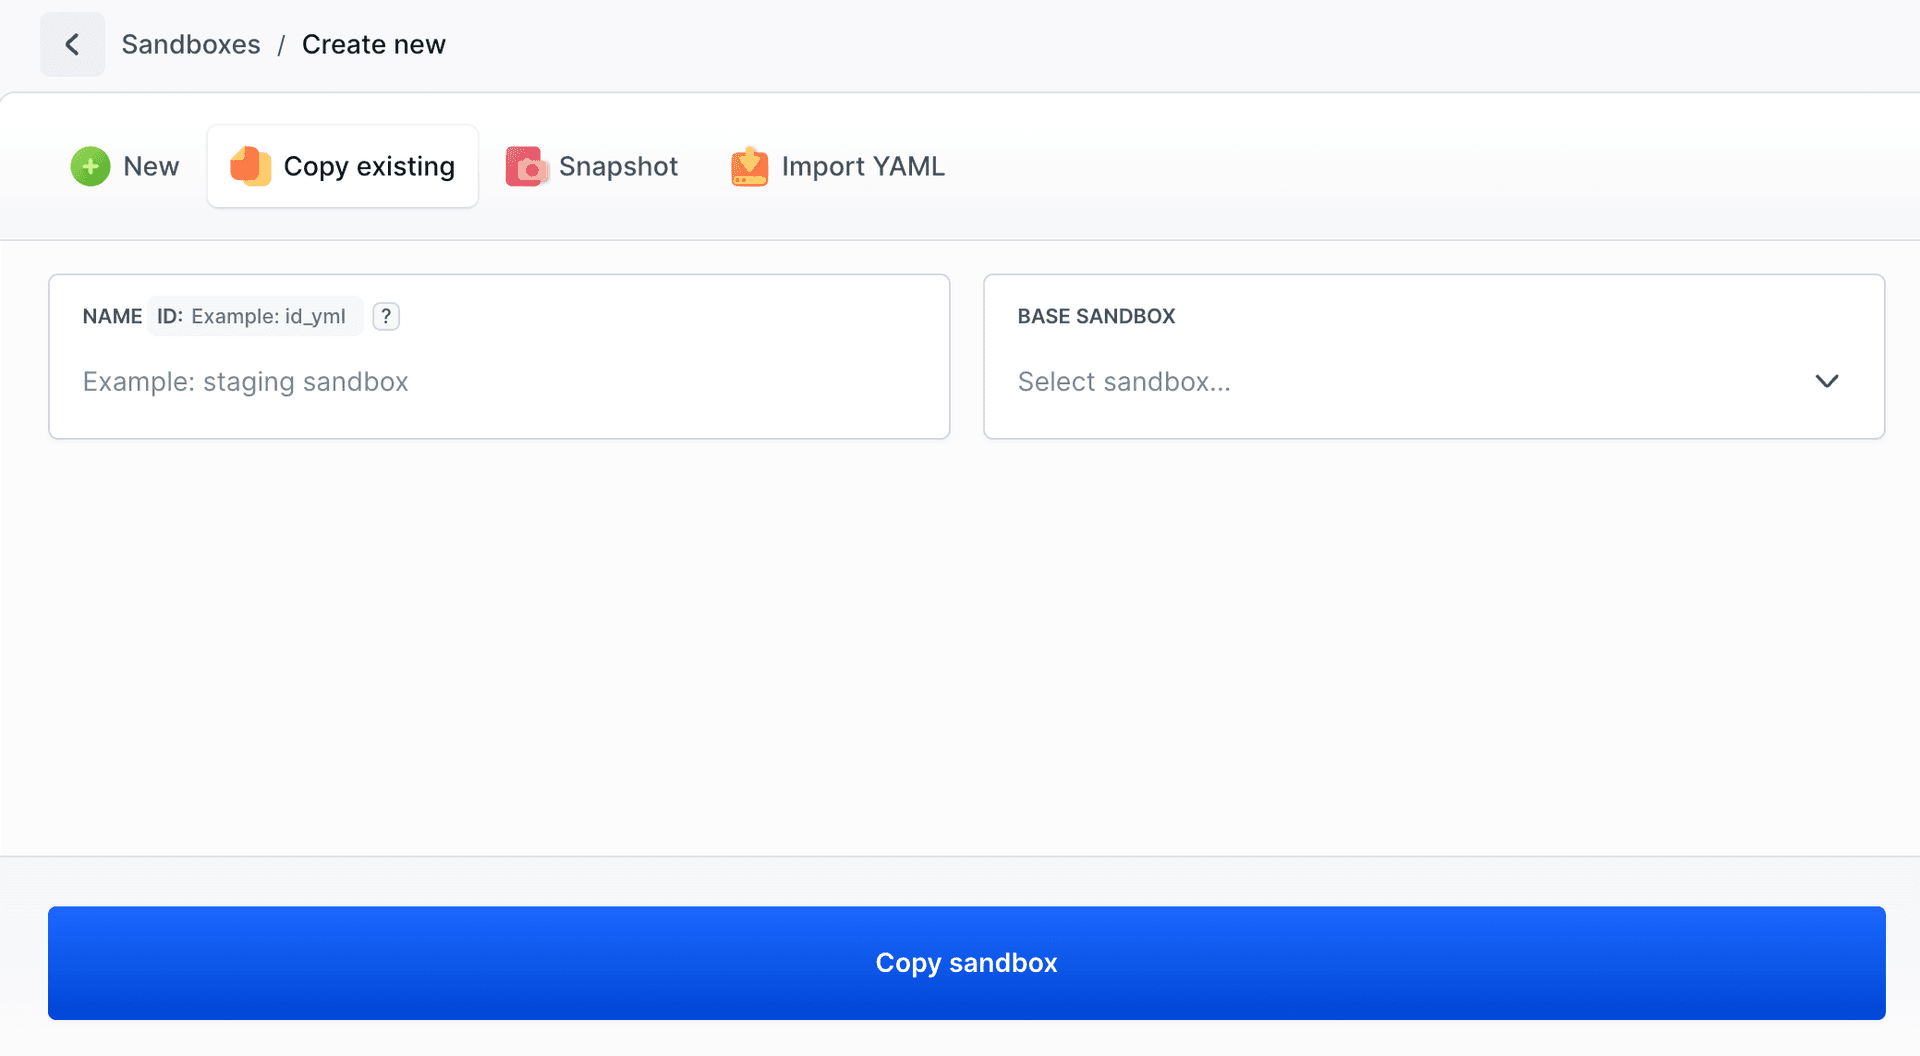Open the Snapshot tab label
This screenshot has width=1920, height=1056.
pos(618,166)
